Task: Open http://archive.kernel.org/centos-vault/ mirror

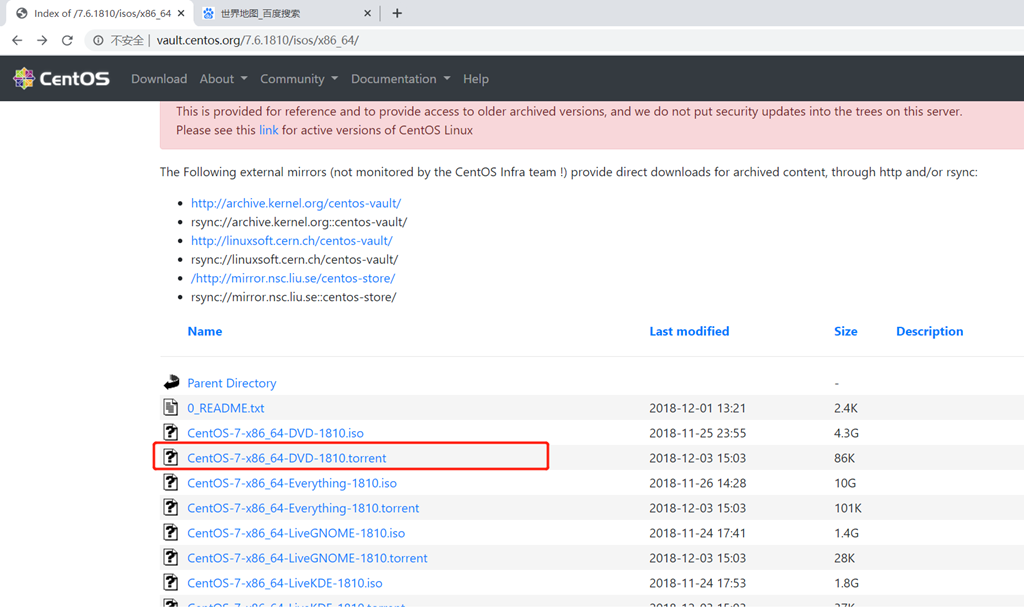Action: click(296, 203)
